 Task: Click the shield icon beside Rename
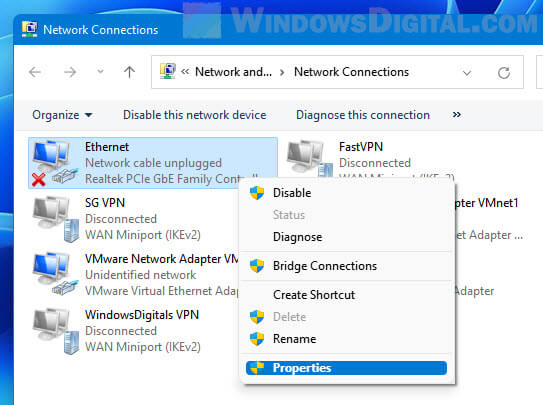tap(257, 339)
